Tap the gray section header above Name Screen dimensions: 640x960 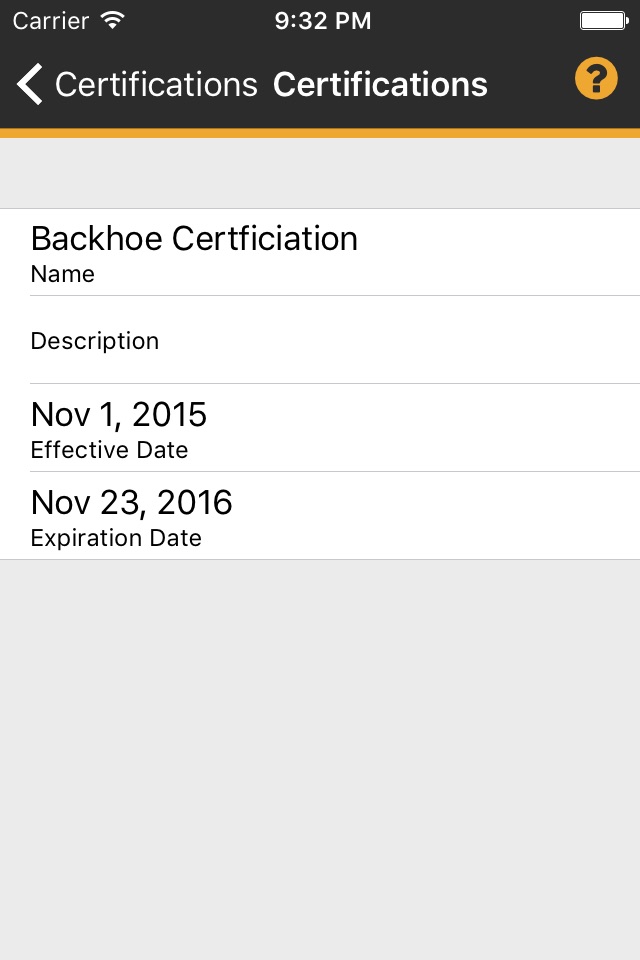click(320, 173)
